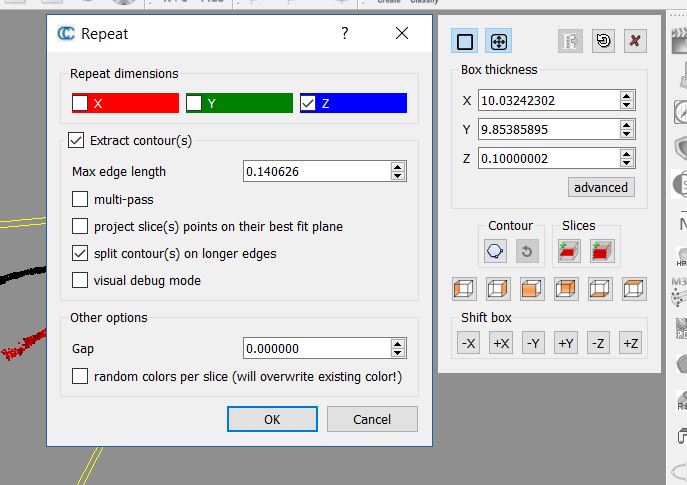Click the advanced button
Screen dimensions: 687x485
pos(601,187)
